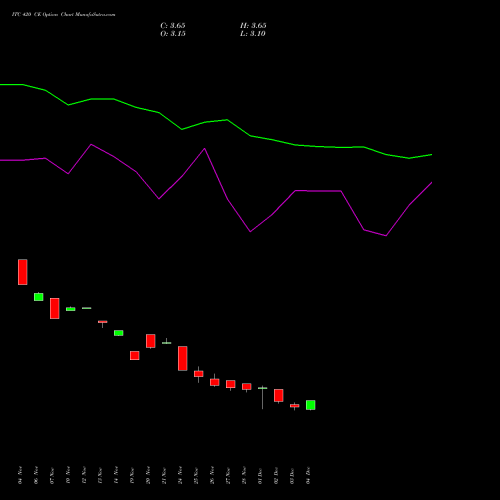Click the 13 Nov date axis label
The height and width of the screenshot is (500, 500).
(x=100, y=475)
